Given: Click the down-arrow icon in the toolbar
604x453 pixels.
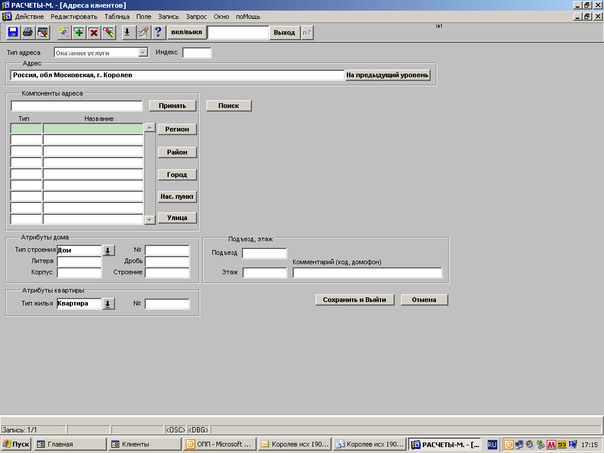Looking at the screenshot, I should point(126,33).
